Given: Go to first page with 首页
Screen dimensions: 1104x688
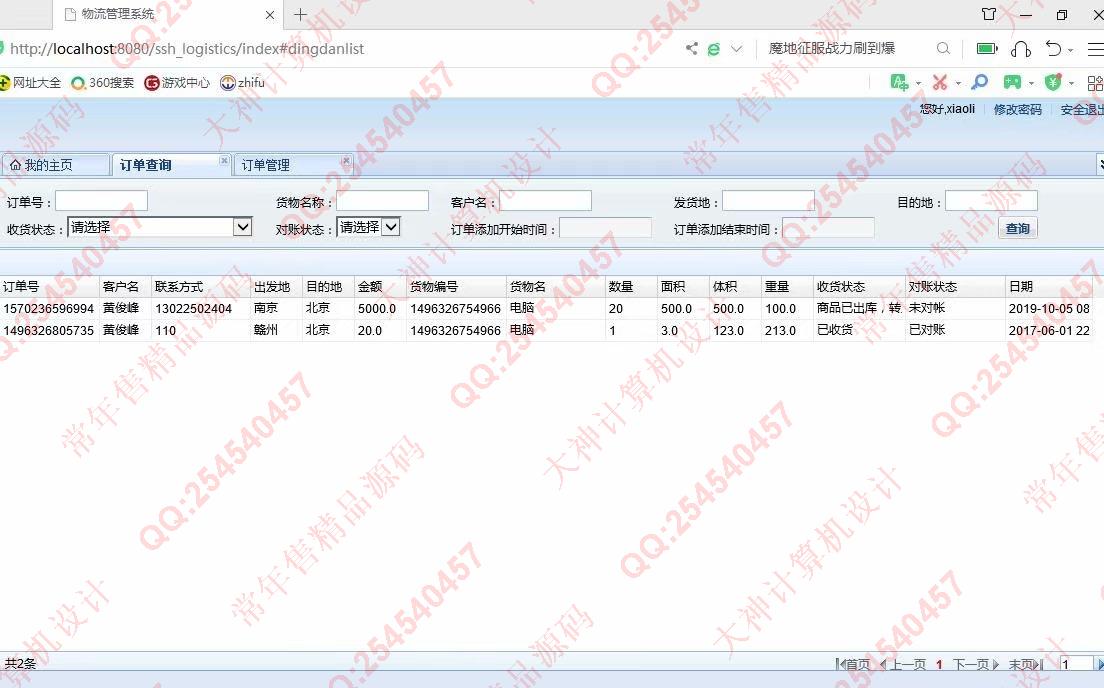Looking at the screenshot, I should (x=853, y=664).
